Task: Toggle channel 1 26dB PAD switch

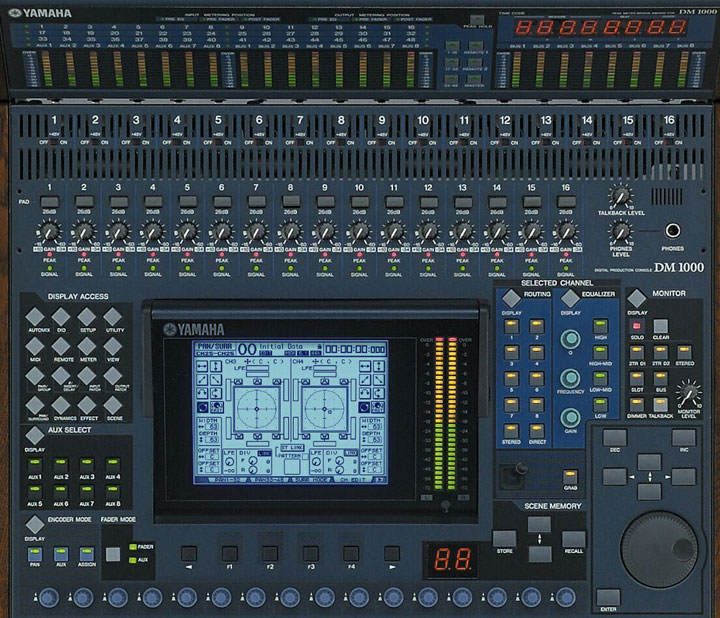Action: tap(46, 202)
